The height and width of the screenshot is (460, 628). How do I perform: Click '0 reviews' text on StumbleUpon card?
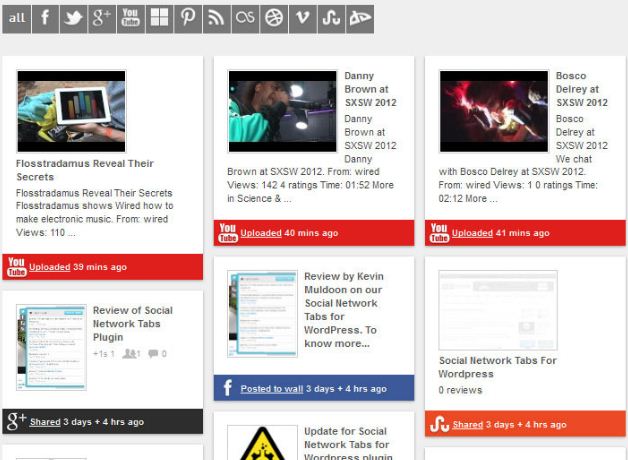[x=460, y=390]
